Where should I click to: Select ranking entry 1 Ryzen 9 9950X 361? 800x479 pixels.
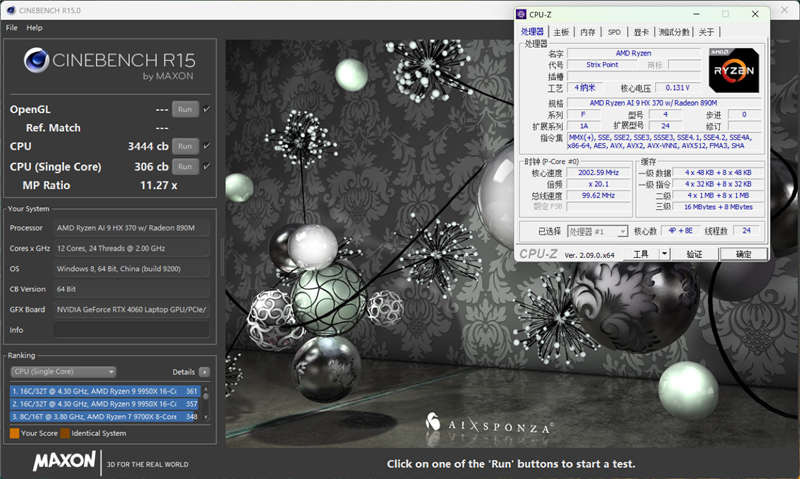coord(105,391)
